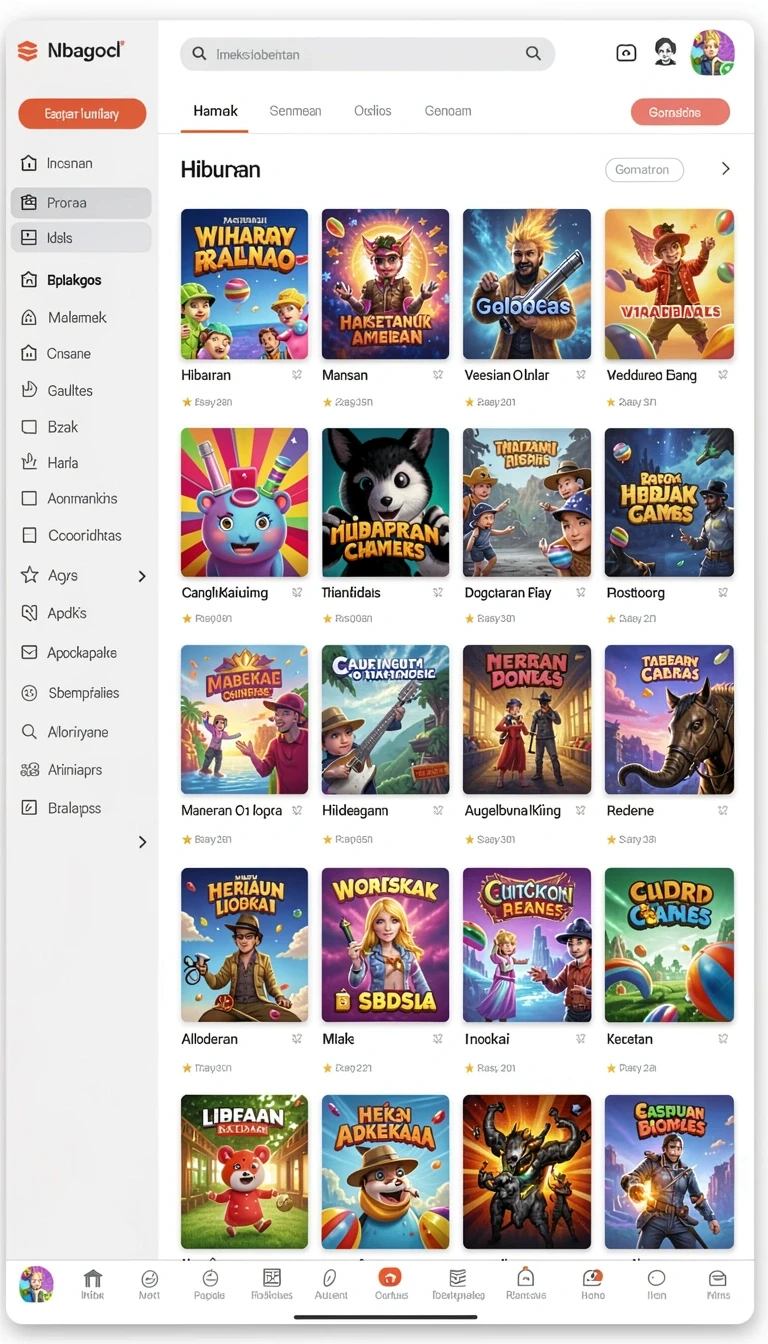Click the Nbagocl logo icon
This screenshot has width=768, height=1344.
click(28, 51)
